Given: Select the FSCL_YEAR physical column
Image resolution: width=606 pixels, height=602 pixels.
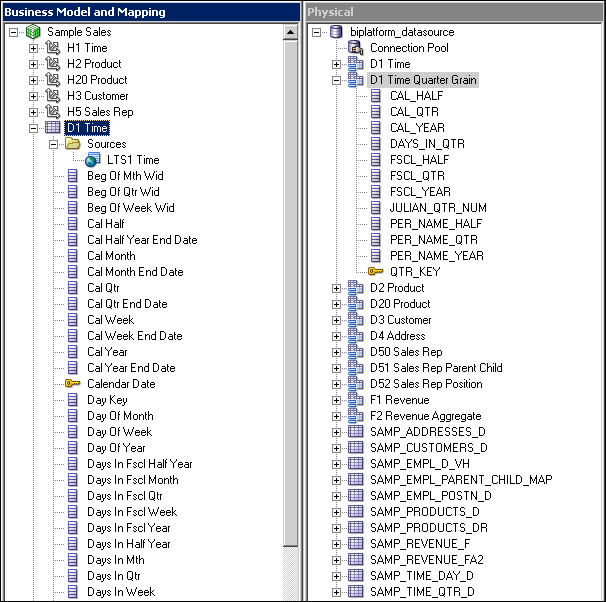Looking at the screenshot, I should (420, 192).
